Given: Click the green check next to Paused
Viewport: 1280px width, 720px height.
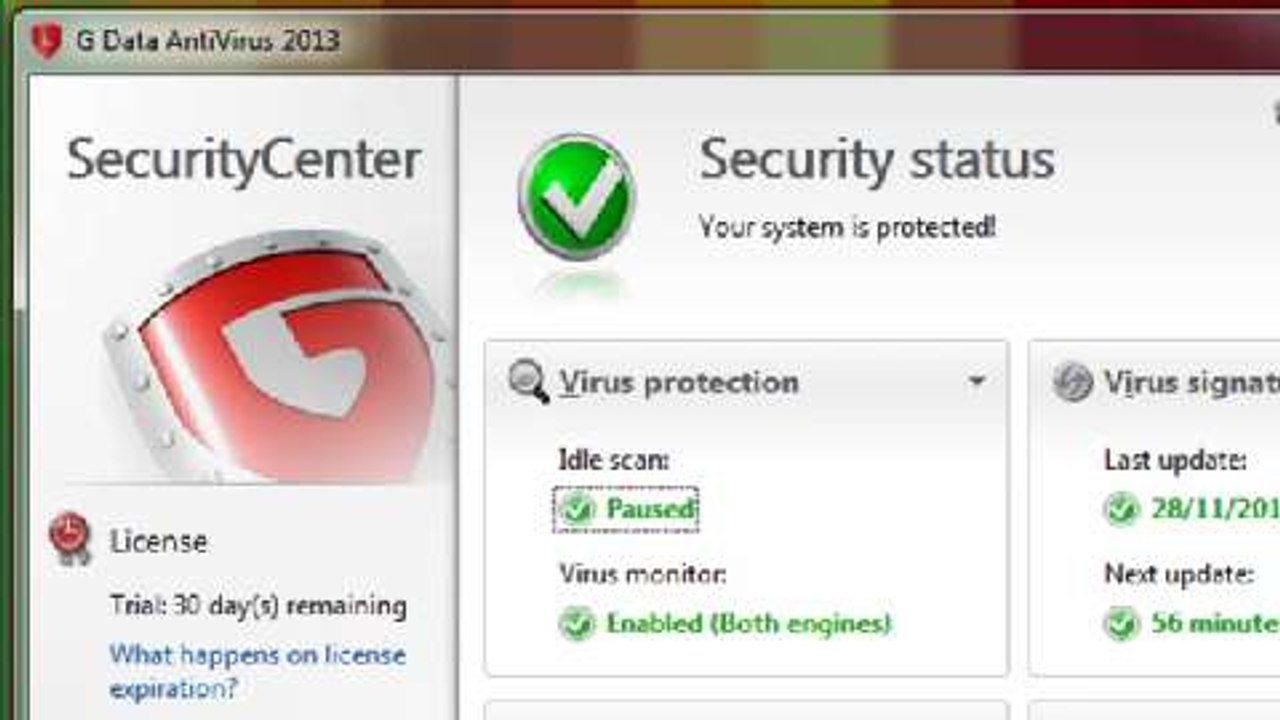Looking at the screenshot, I should point(576,509).
